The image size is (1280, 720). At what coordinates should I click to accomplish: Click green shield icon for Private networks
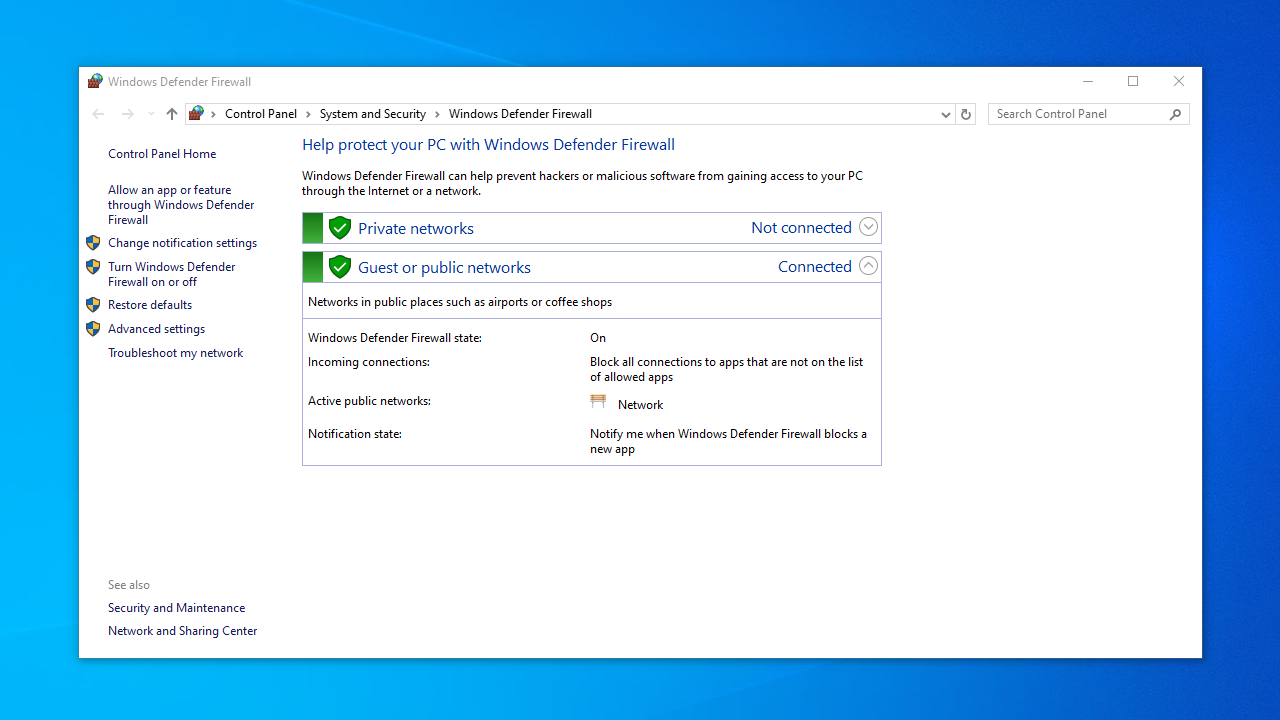pos(340,228)
